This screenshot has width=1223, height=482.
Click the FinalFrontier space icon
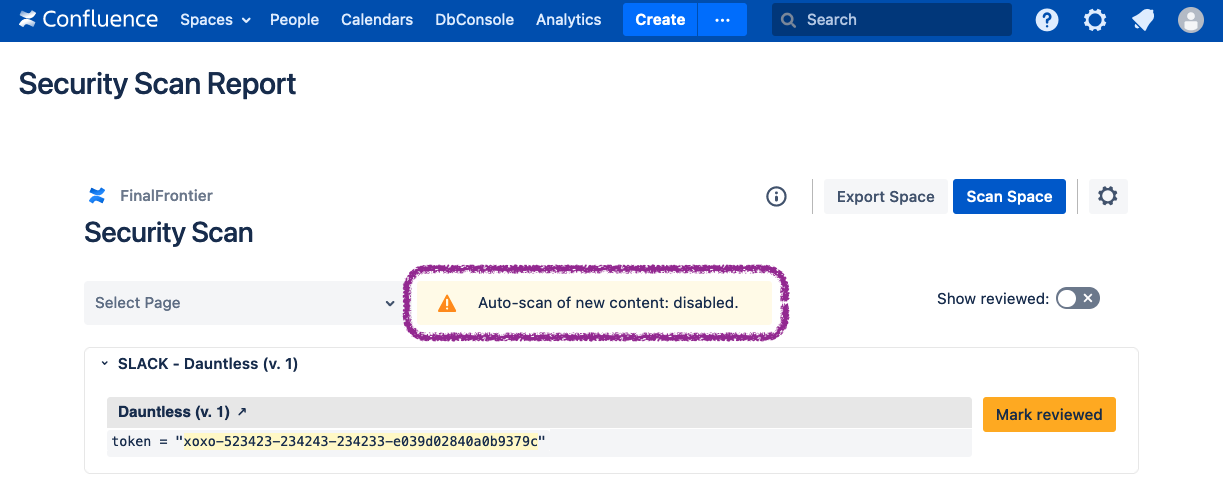(x=97, y=196)
